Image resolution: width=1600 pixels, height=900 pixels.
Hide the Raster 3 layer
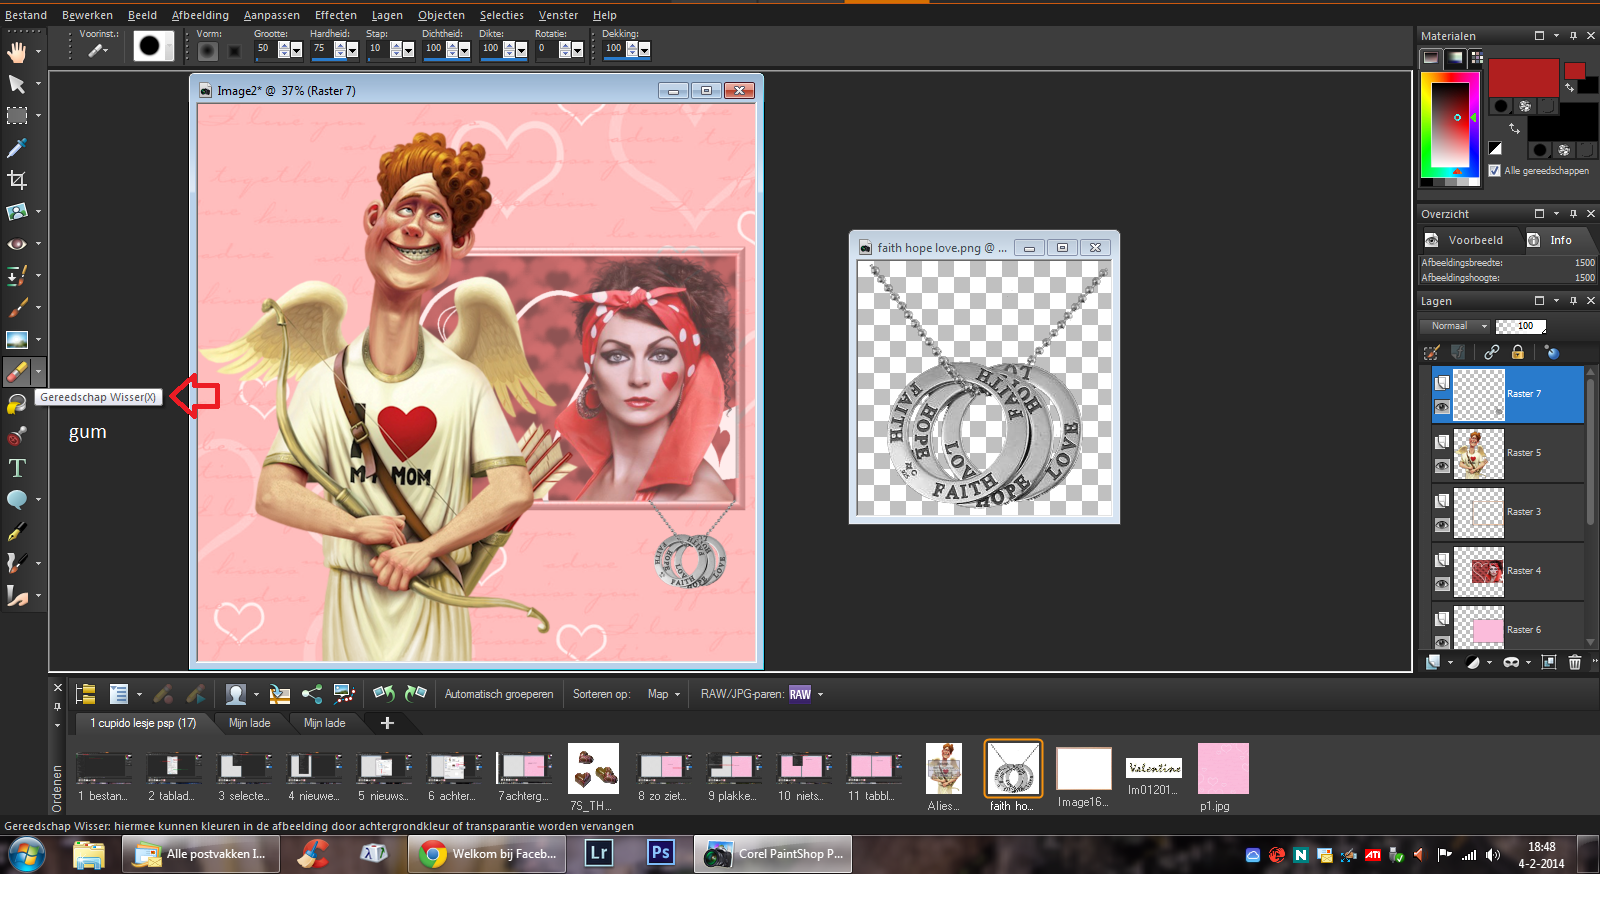tap(1442, 525)
